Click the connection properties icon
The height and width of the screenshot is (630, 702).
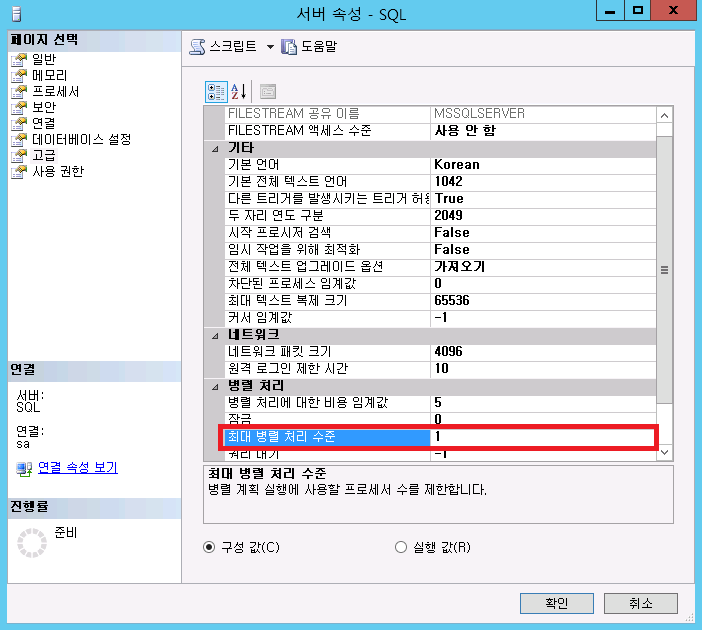click(24, 468)
